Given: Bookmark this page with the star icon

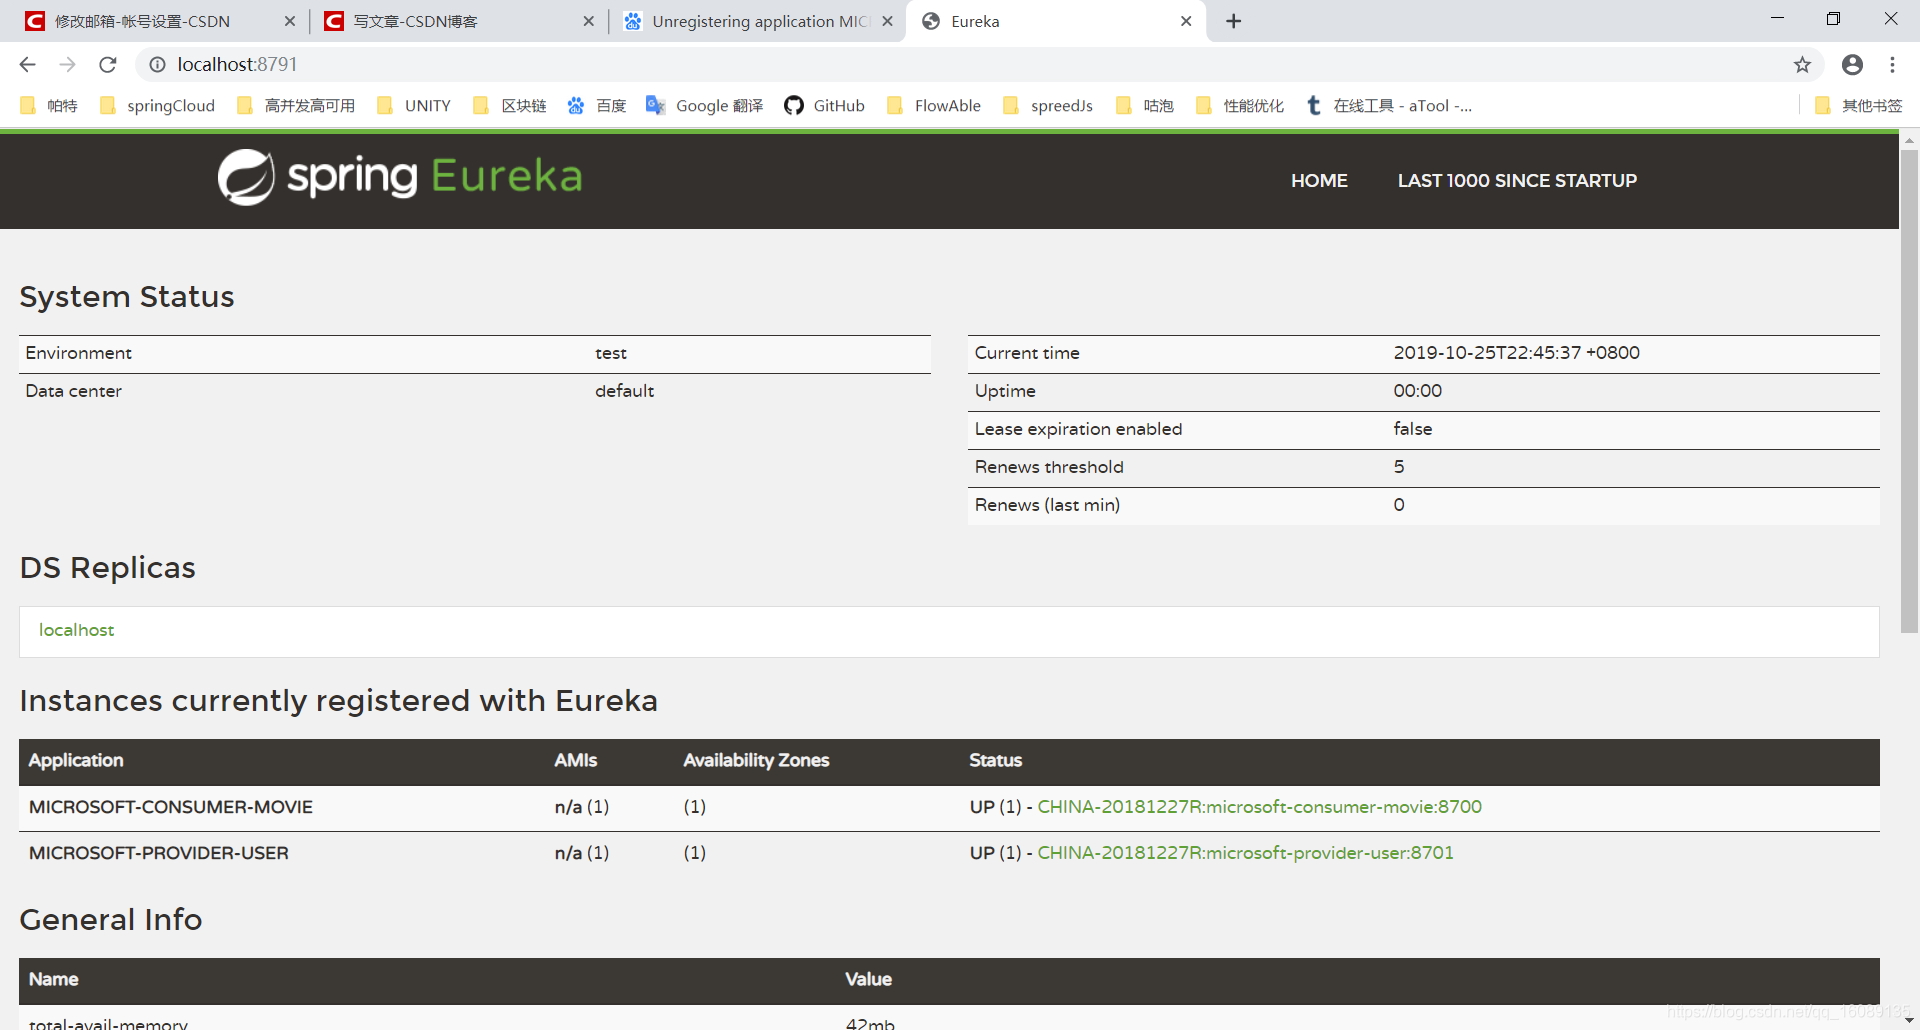Looking at the screenshot, I should click(x=1802, y=65).
